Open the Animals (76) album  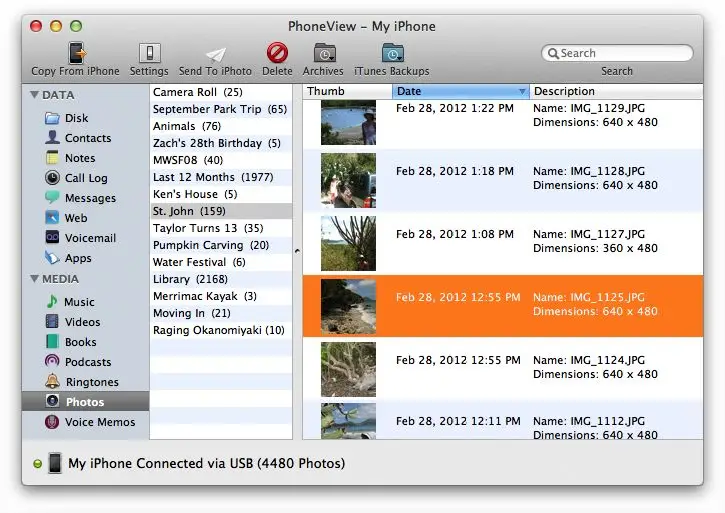coord(221,126)
